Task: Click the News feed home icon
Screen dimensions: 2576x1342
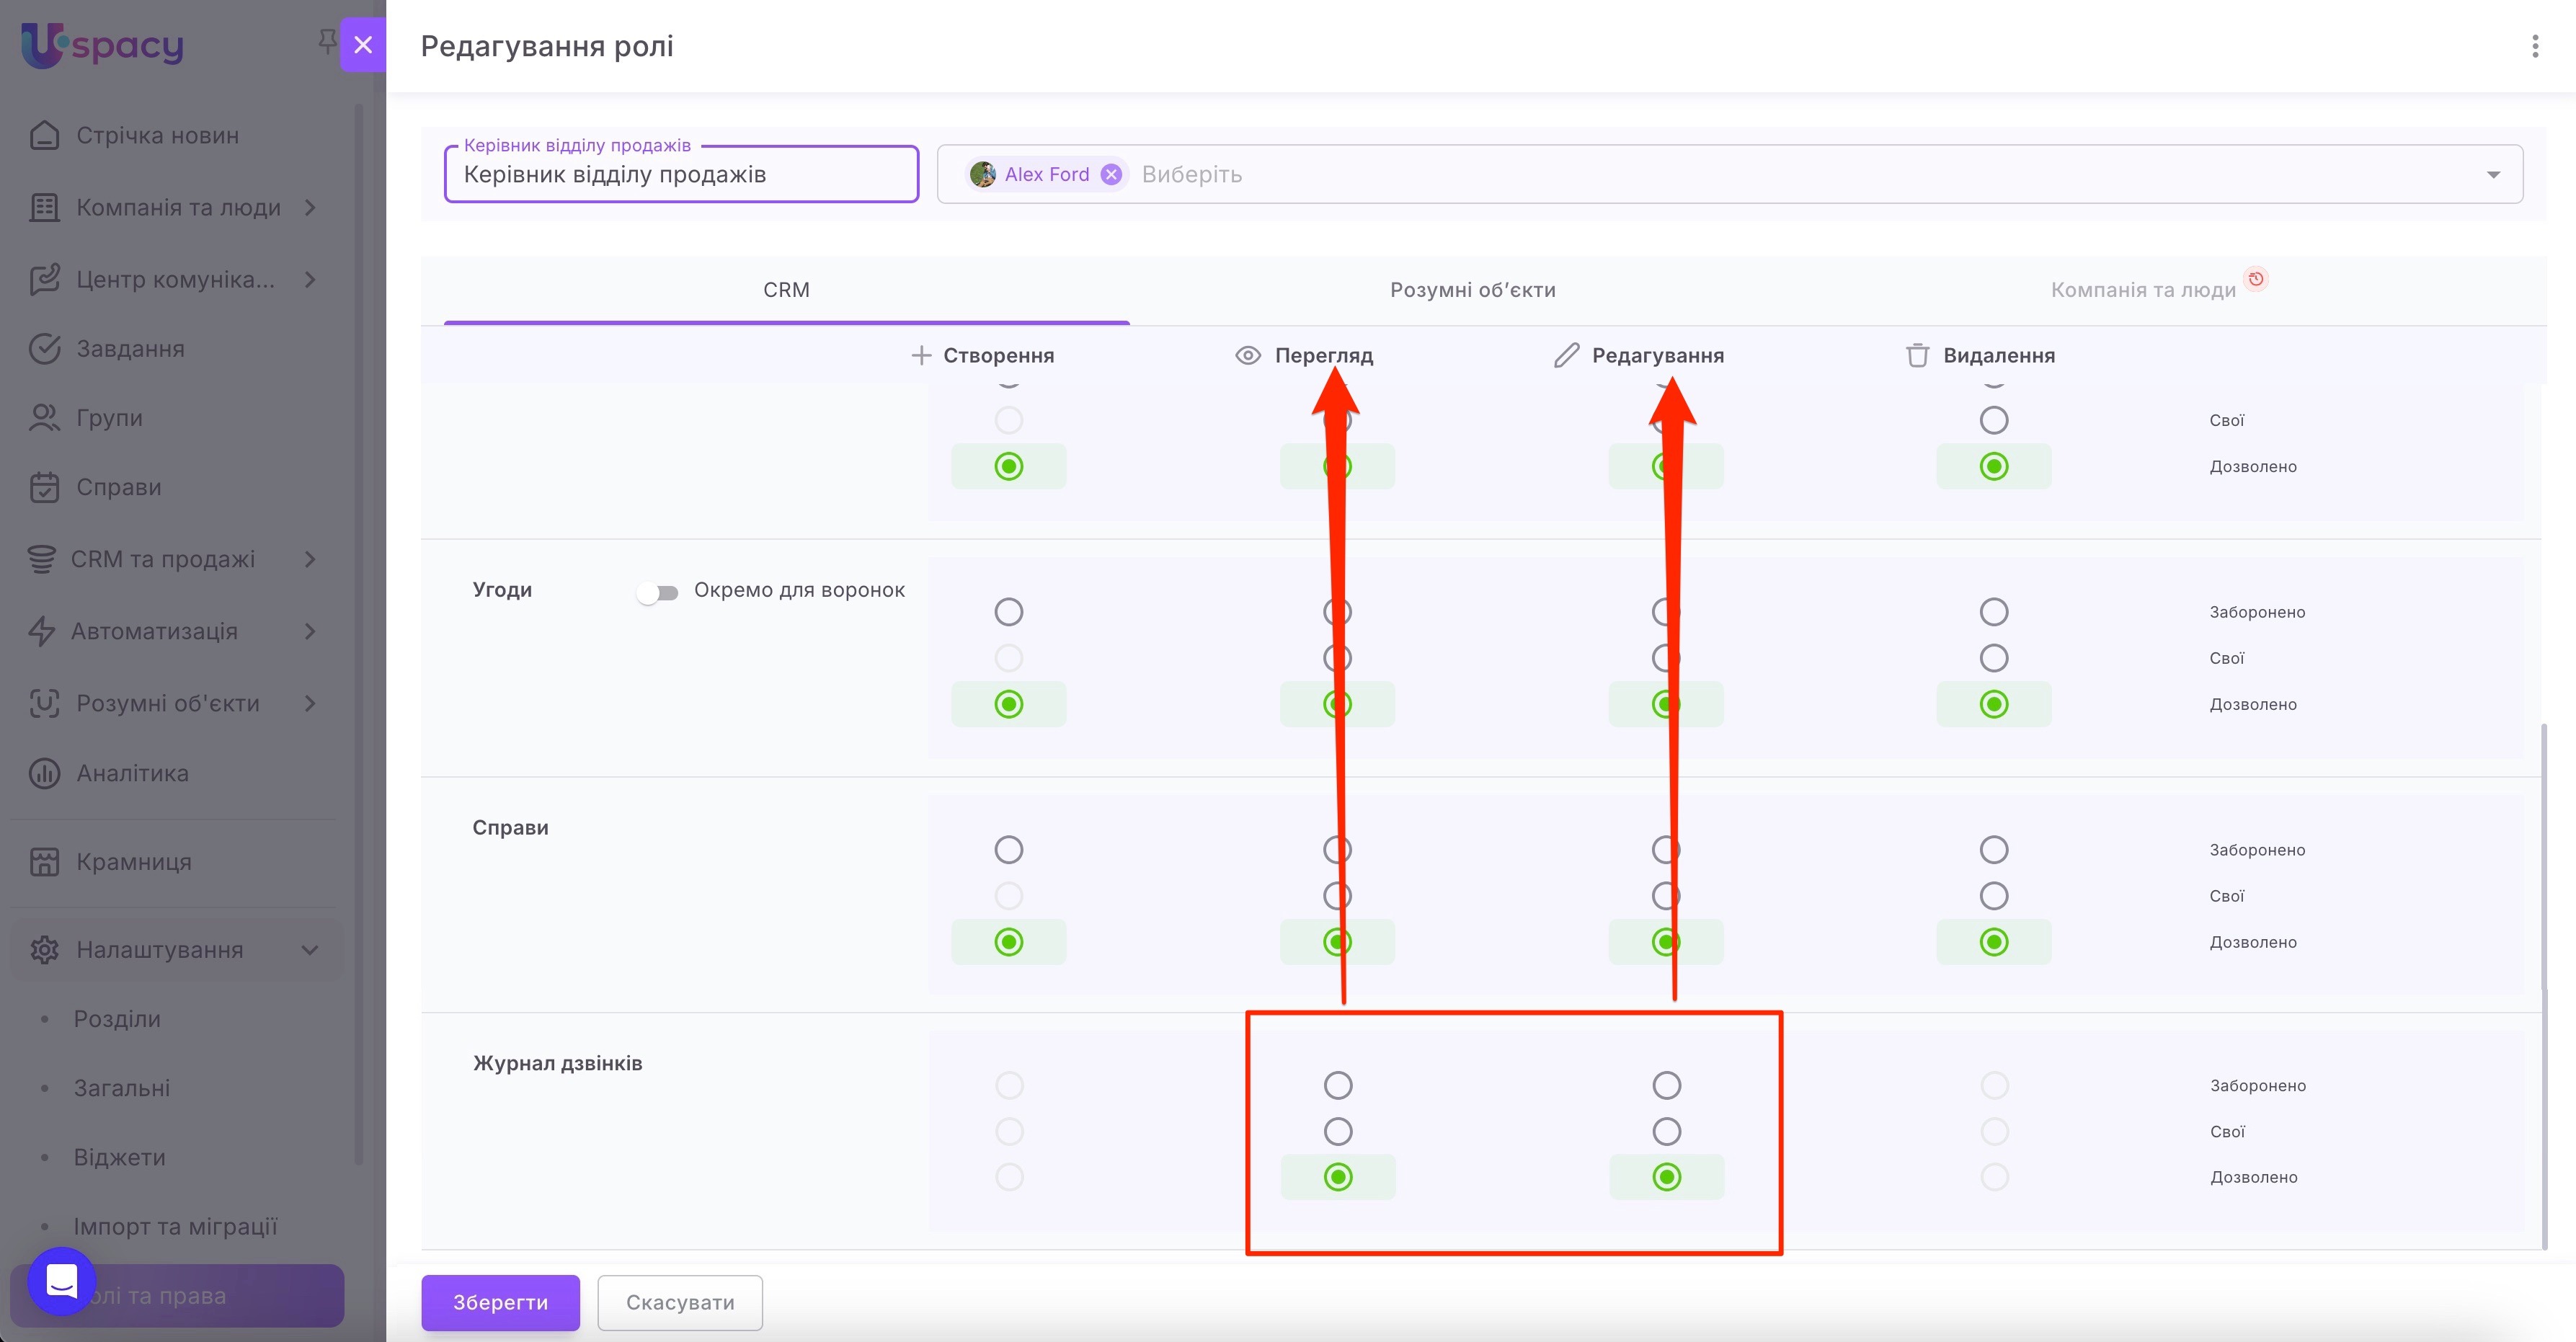Action: (44, 135)
